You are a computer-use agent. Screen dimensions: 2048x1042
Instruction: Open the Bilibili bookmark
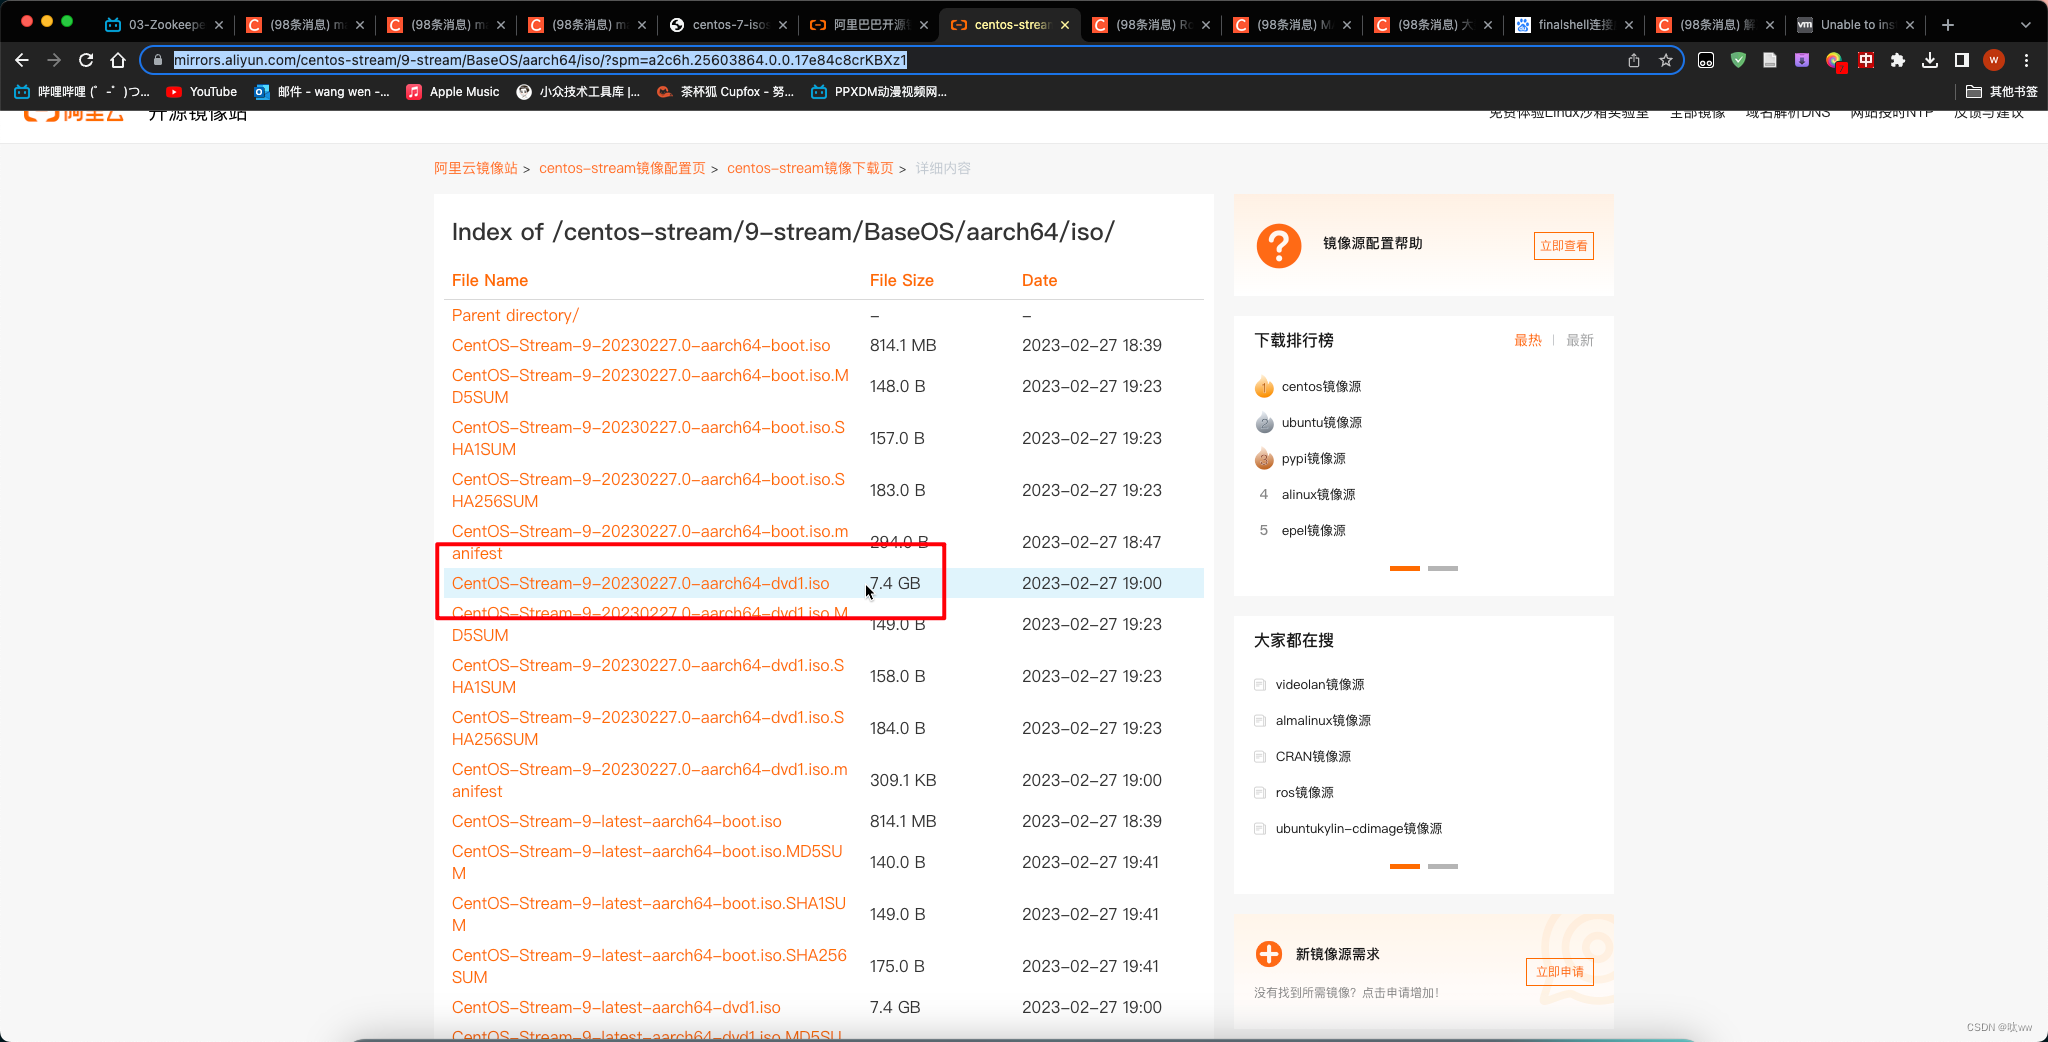pyautogui.click(x=82, y=91)
